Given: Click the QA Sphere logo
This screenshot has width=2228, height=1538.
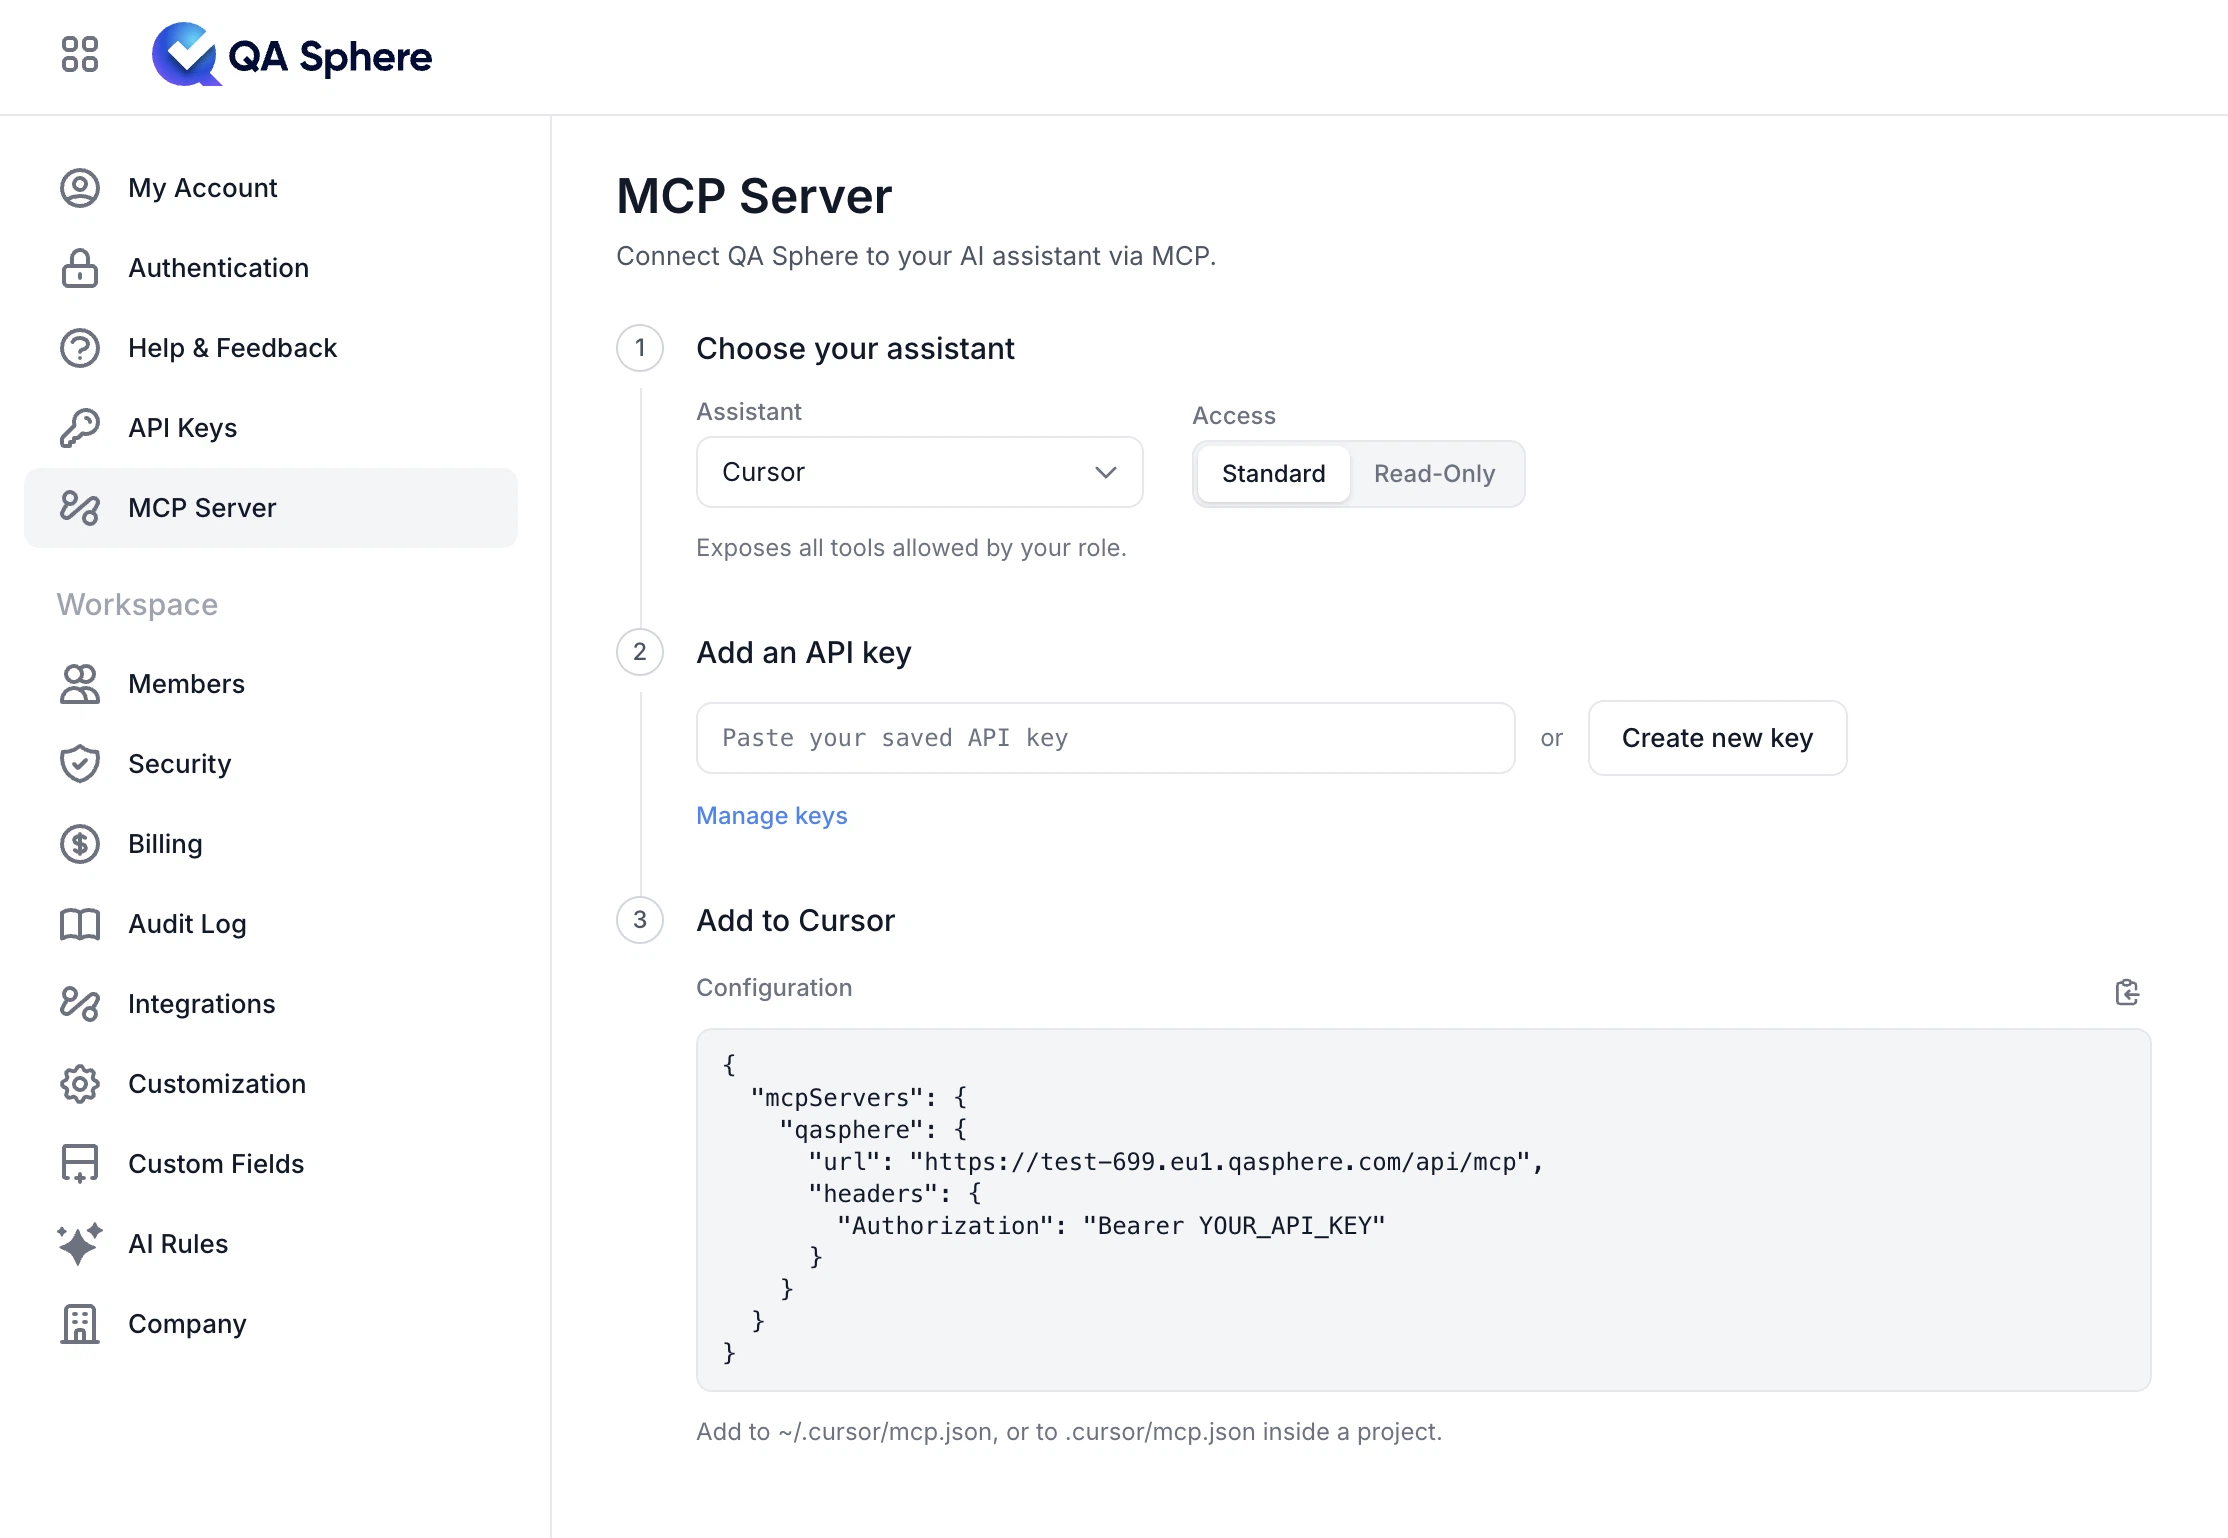Looking at the screenshot, I should click(292, 56).
